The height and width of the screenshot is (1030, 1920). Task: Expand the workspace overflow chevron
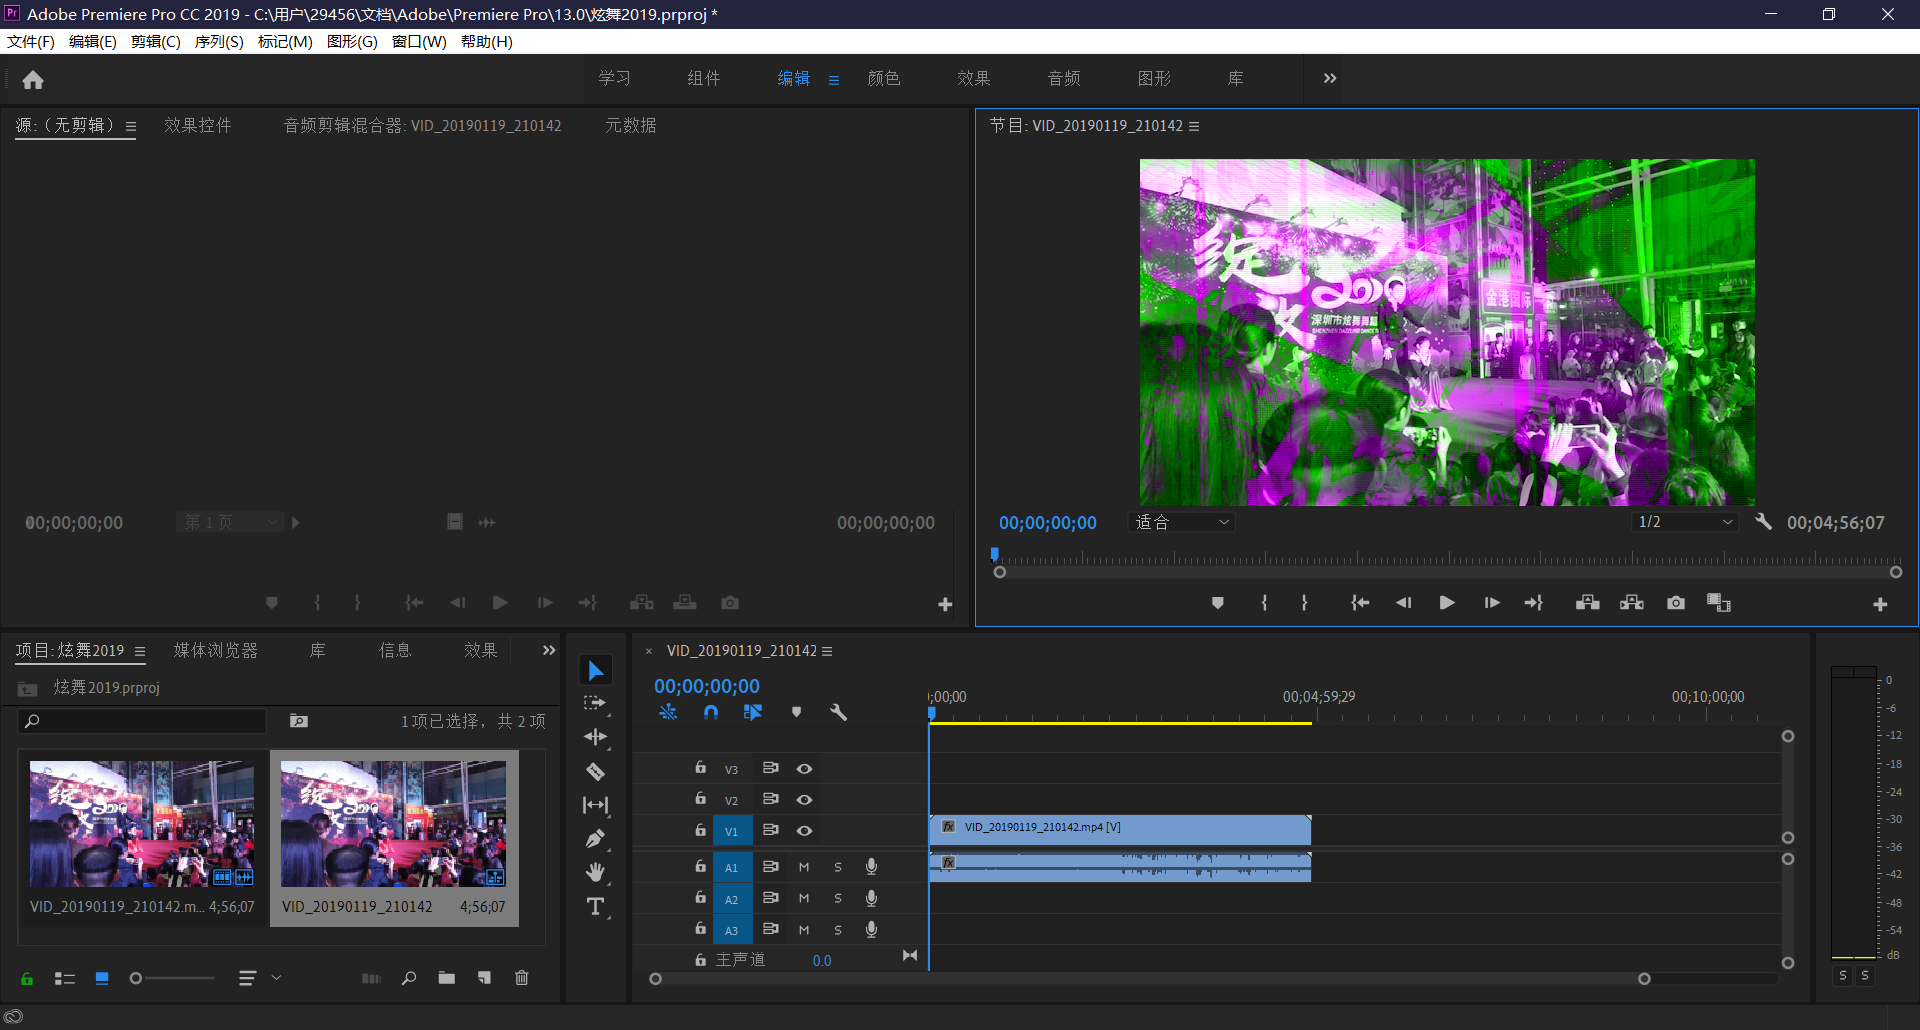(1330, 78)
